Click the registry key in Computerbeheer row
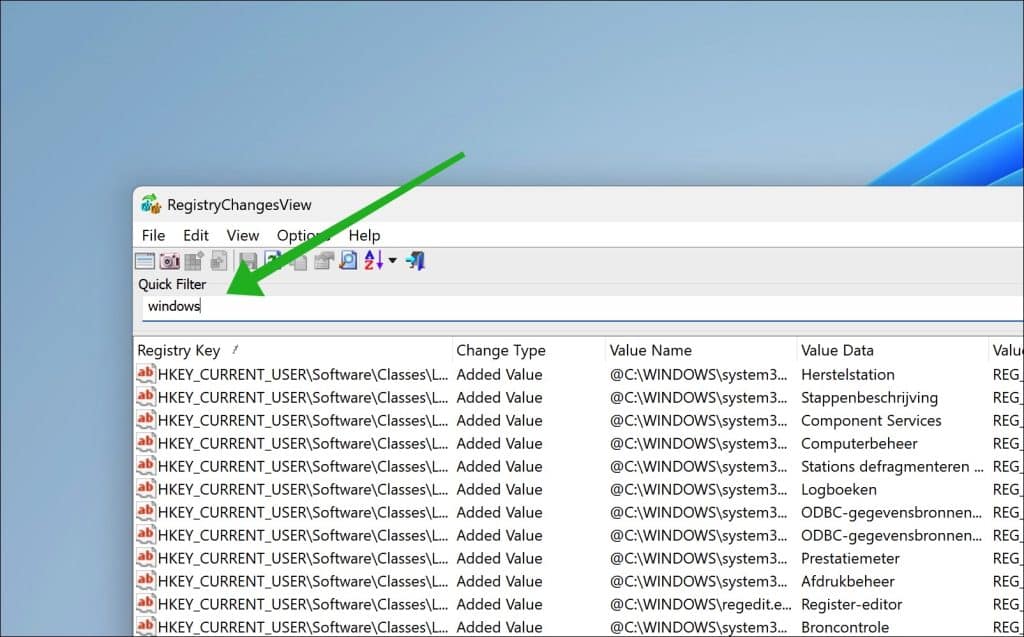Screen dimensions: 1024x637 pos(303,444)
